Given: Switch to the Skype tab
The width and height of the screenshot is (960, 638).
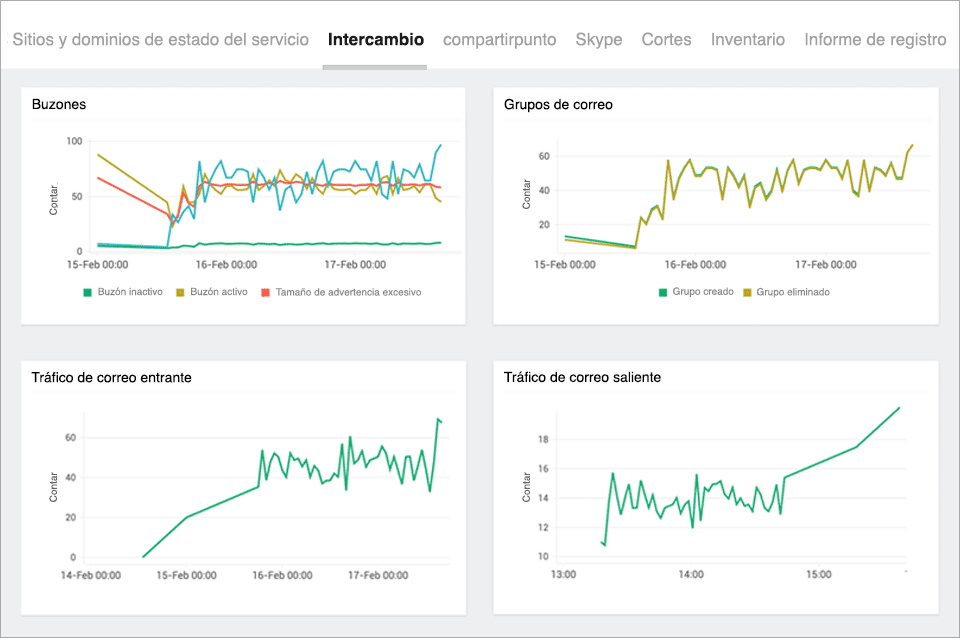Looking at the screenshot, I should click(598, 40).
